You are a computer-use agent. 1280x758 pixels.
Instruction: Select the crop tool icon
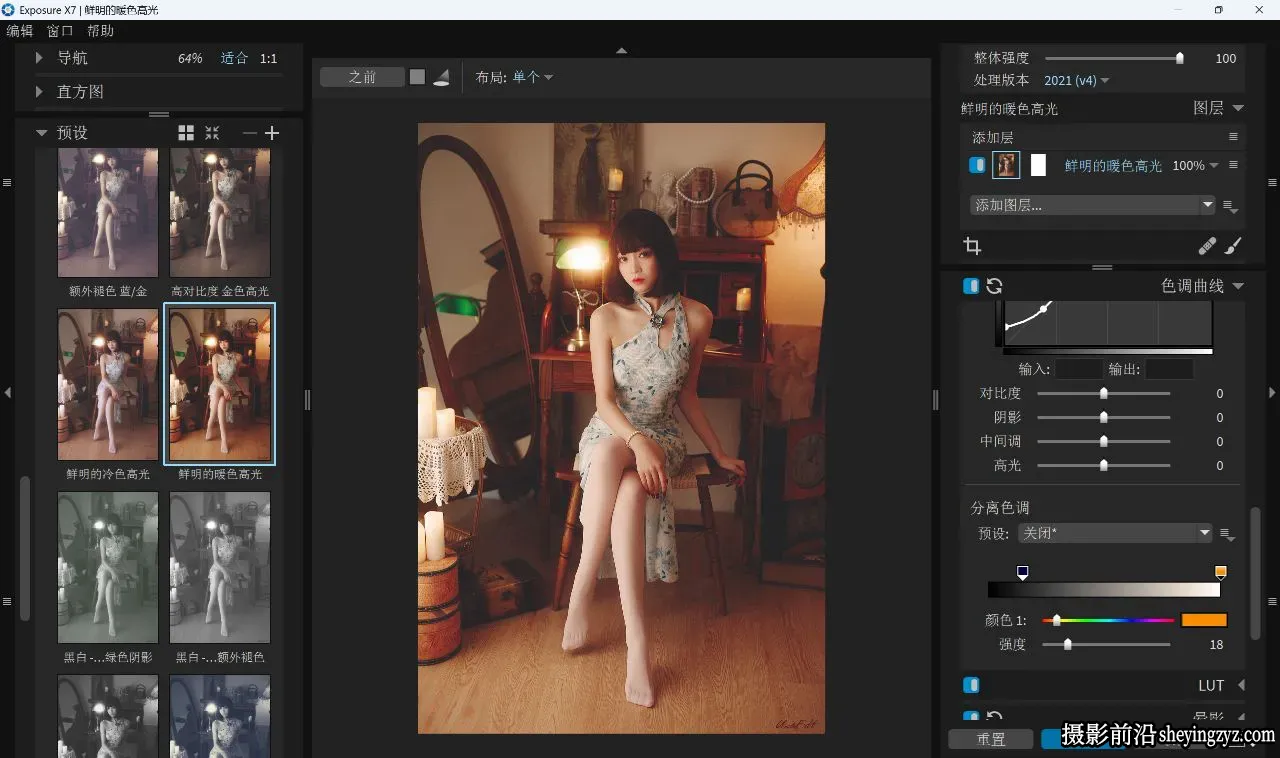click(x=972, y=246)
